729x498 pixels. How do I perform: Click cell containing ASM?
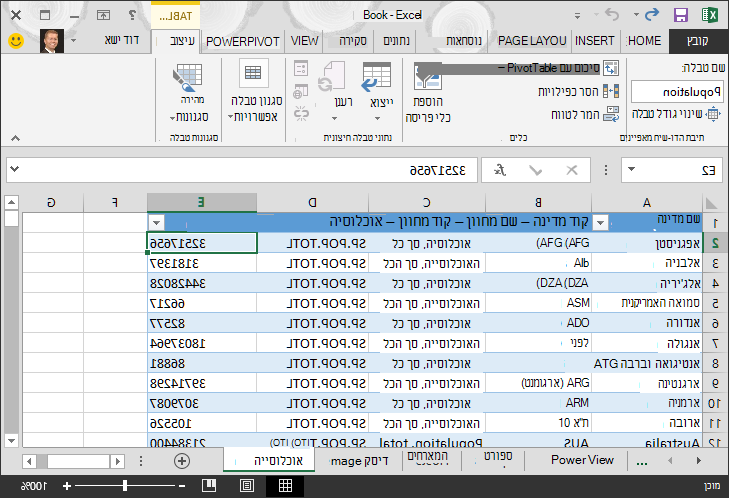538,303
